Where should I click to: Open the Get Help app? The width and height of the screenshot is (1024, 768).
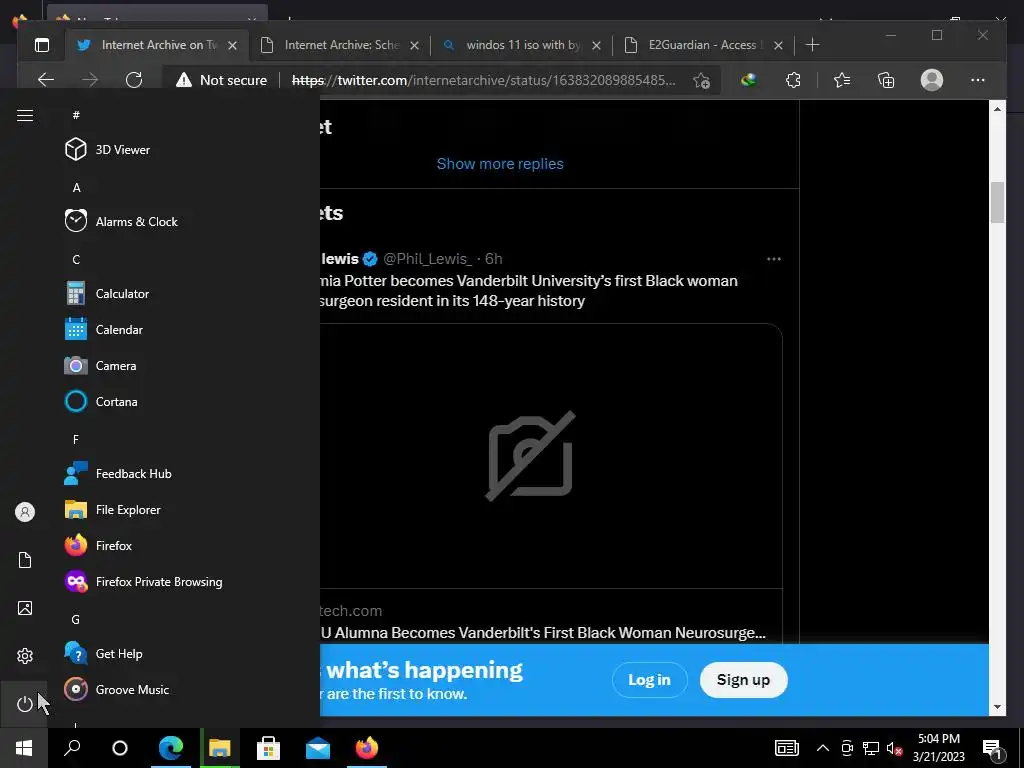[x=104, y=654]
